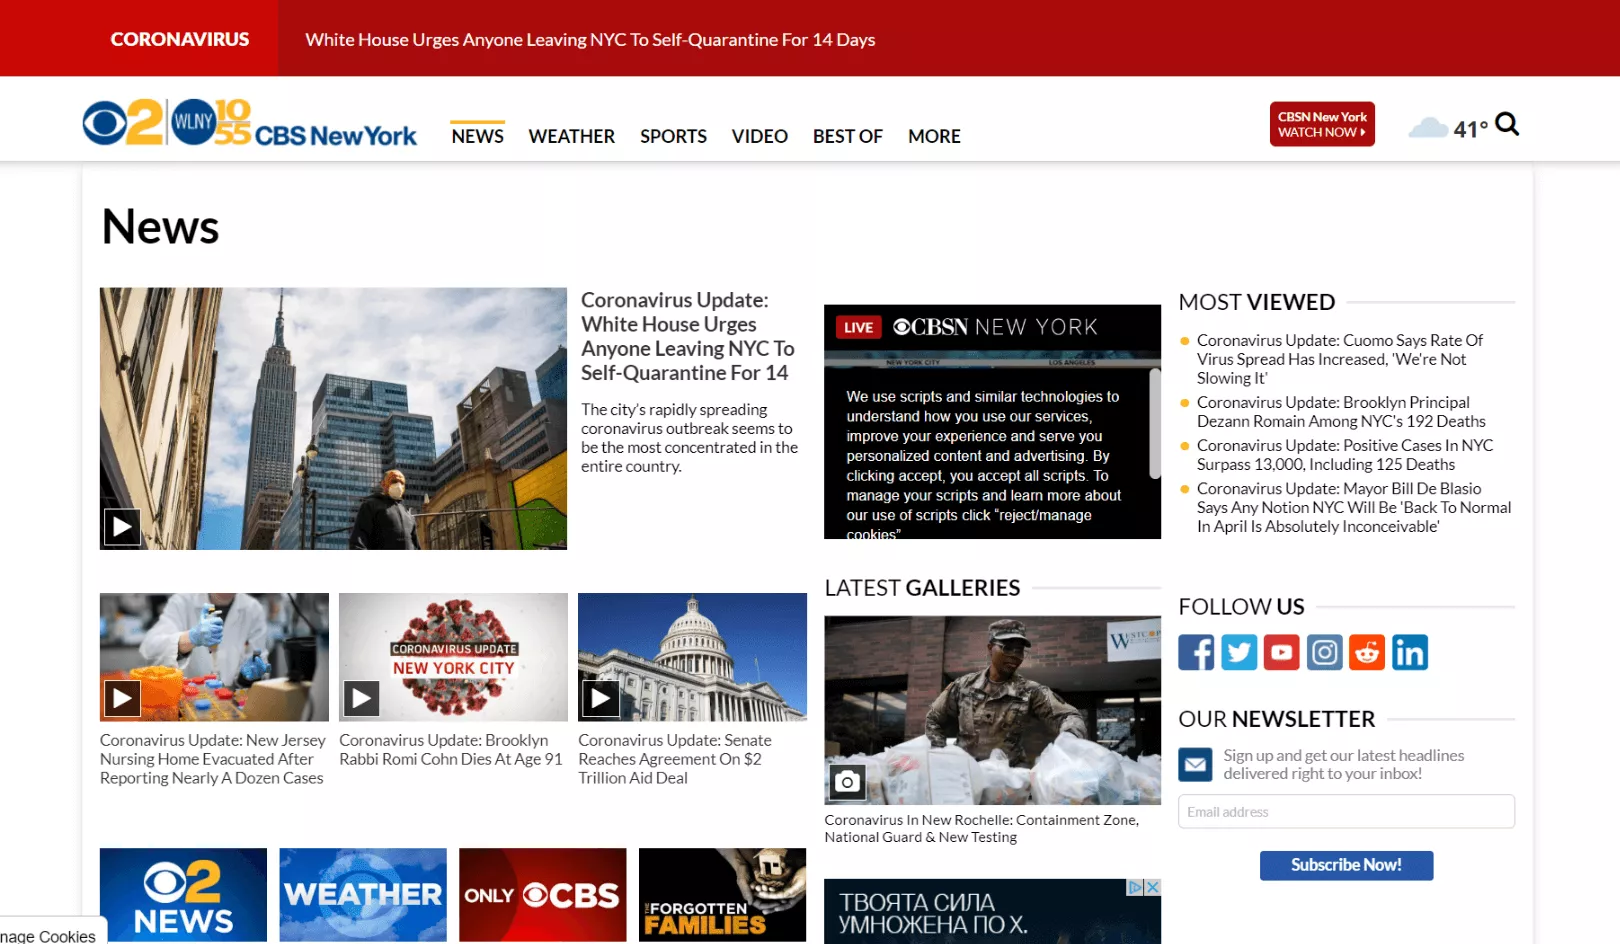Play the New Jersey nursing home video
This screenshot has height=944, width=1620.
point(122,698)
